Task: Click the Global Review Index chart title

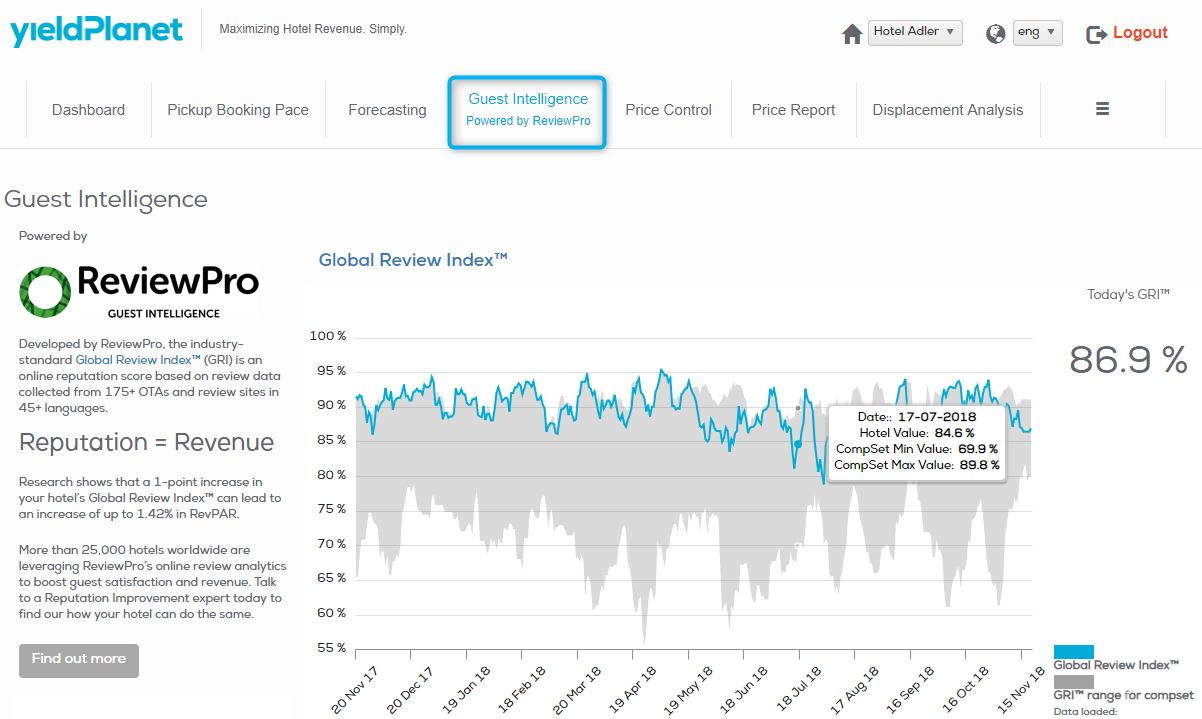Action: (x=413, y=260)
